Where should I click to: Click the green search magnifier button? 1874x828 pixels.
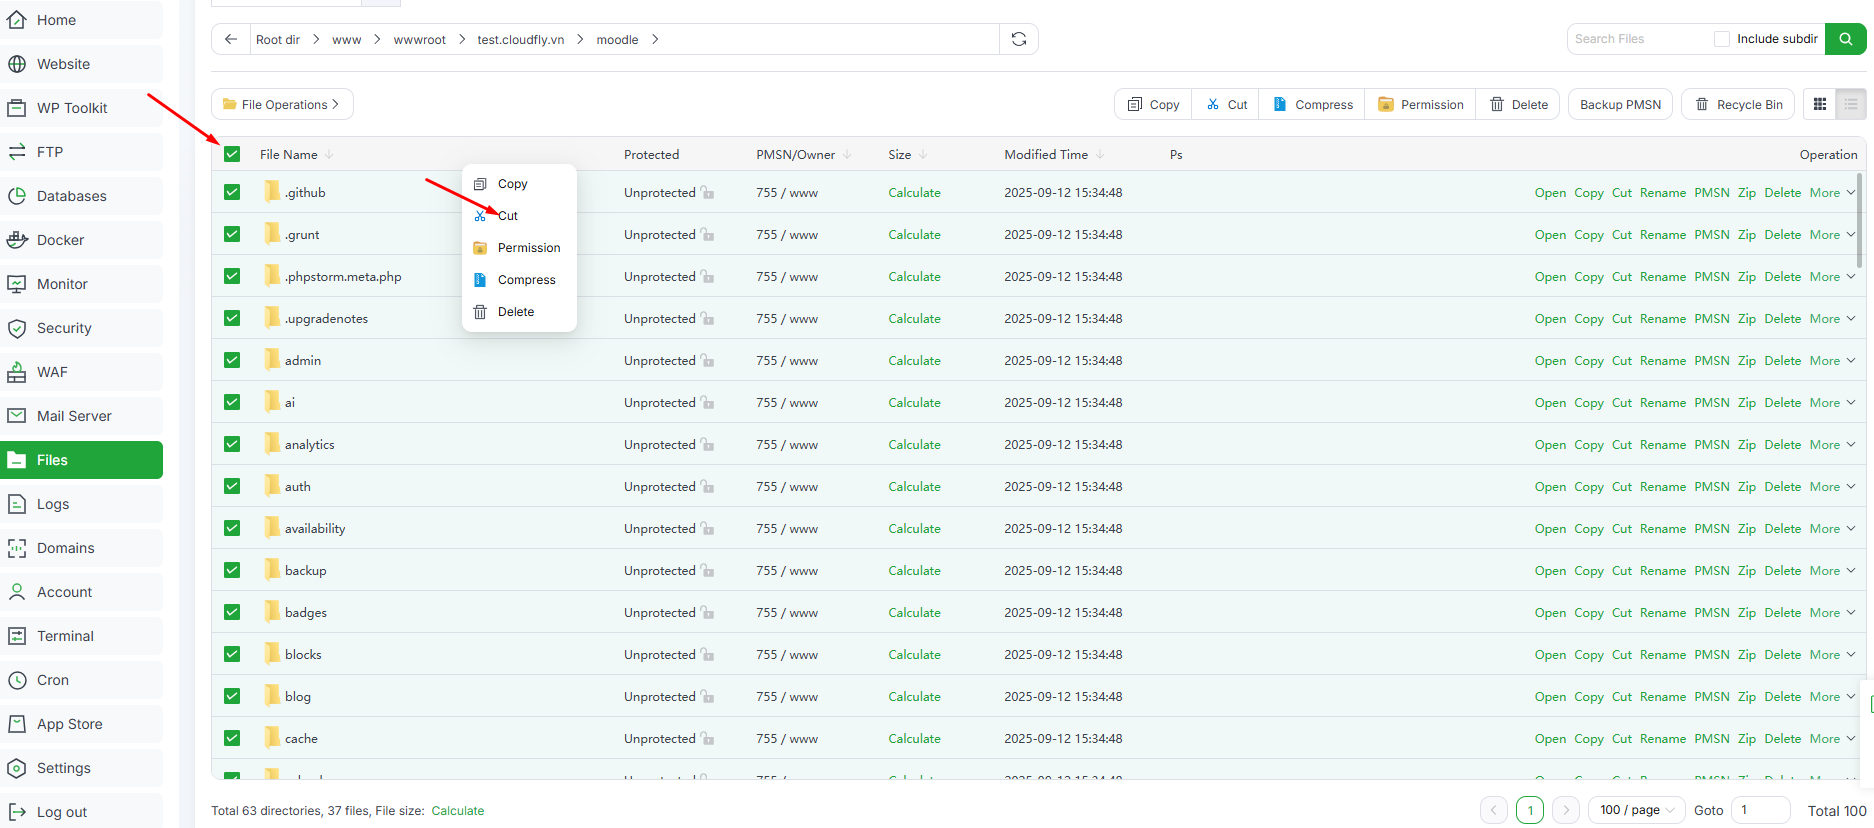(x=1845, y=39)
